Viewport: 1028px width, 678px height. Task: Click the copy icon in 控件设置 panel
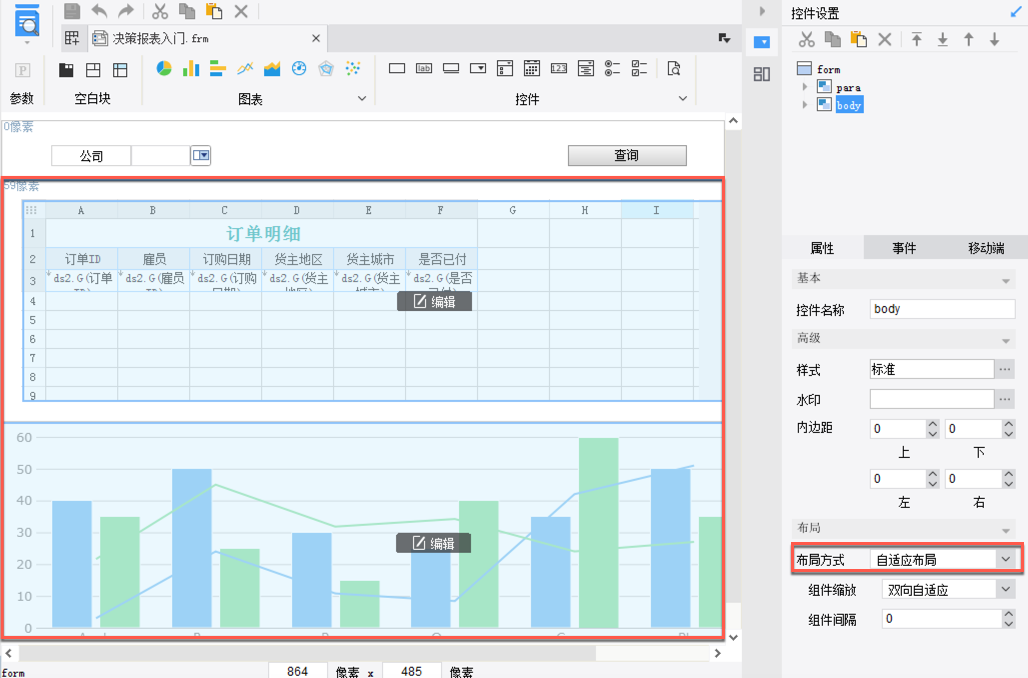click(833, 39)
